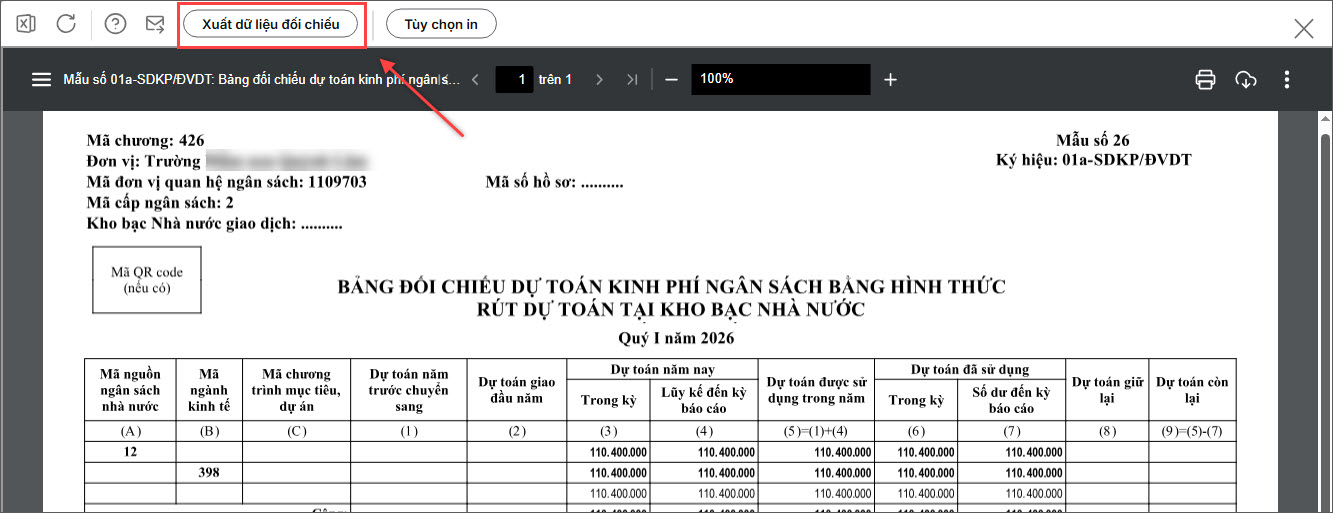1333x513 pixels.
Task: Go to next PDF page arrow
Action: [599, 80]
